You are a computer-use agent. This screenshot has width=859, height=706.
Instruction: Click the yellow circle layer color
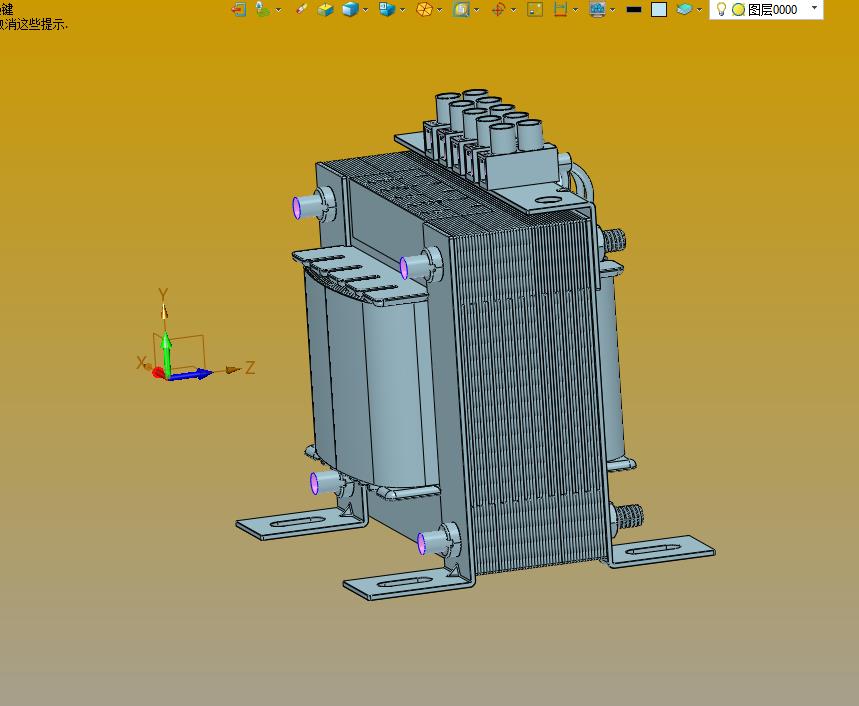tap(738, 10)
